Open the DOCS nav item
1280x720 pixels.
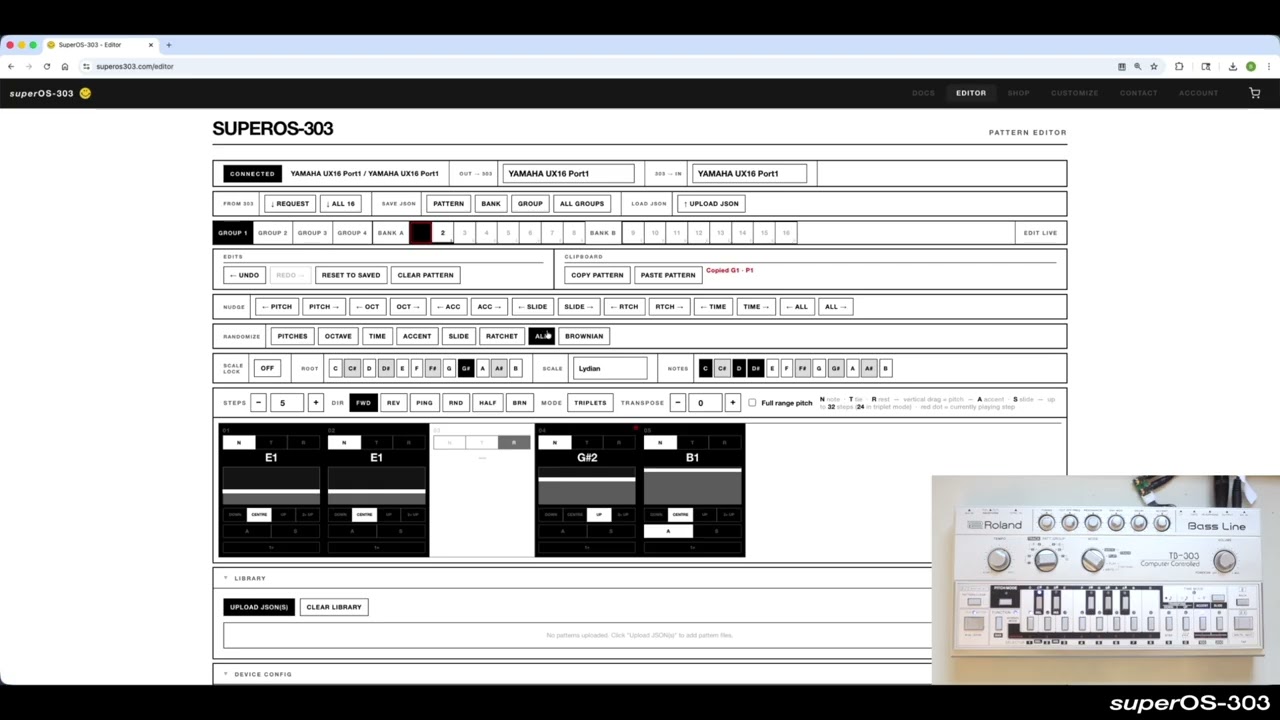coord(923,93)
